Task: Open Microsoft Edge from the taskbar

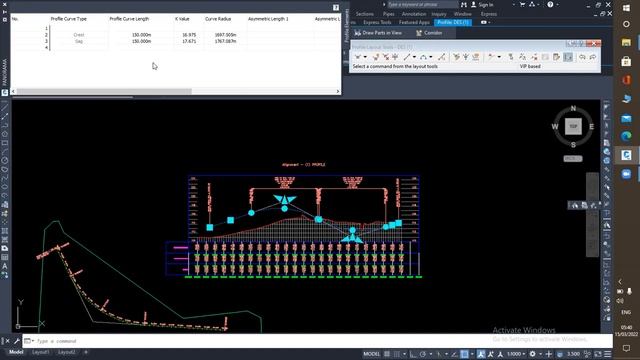Action: pyautogui.click(x=626, y=136)
